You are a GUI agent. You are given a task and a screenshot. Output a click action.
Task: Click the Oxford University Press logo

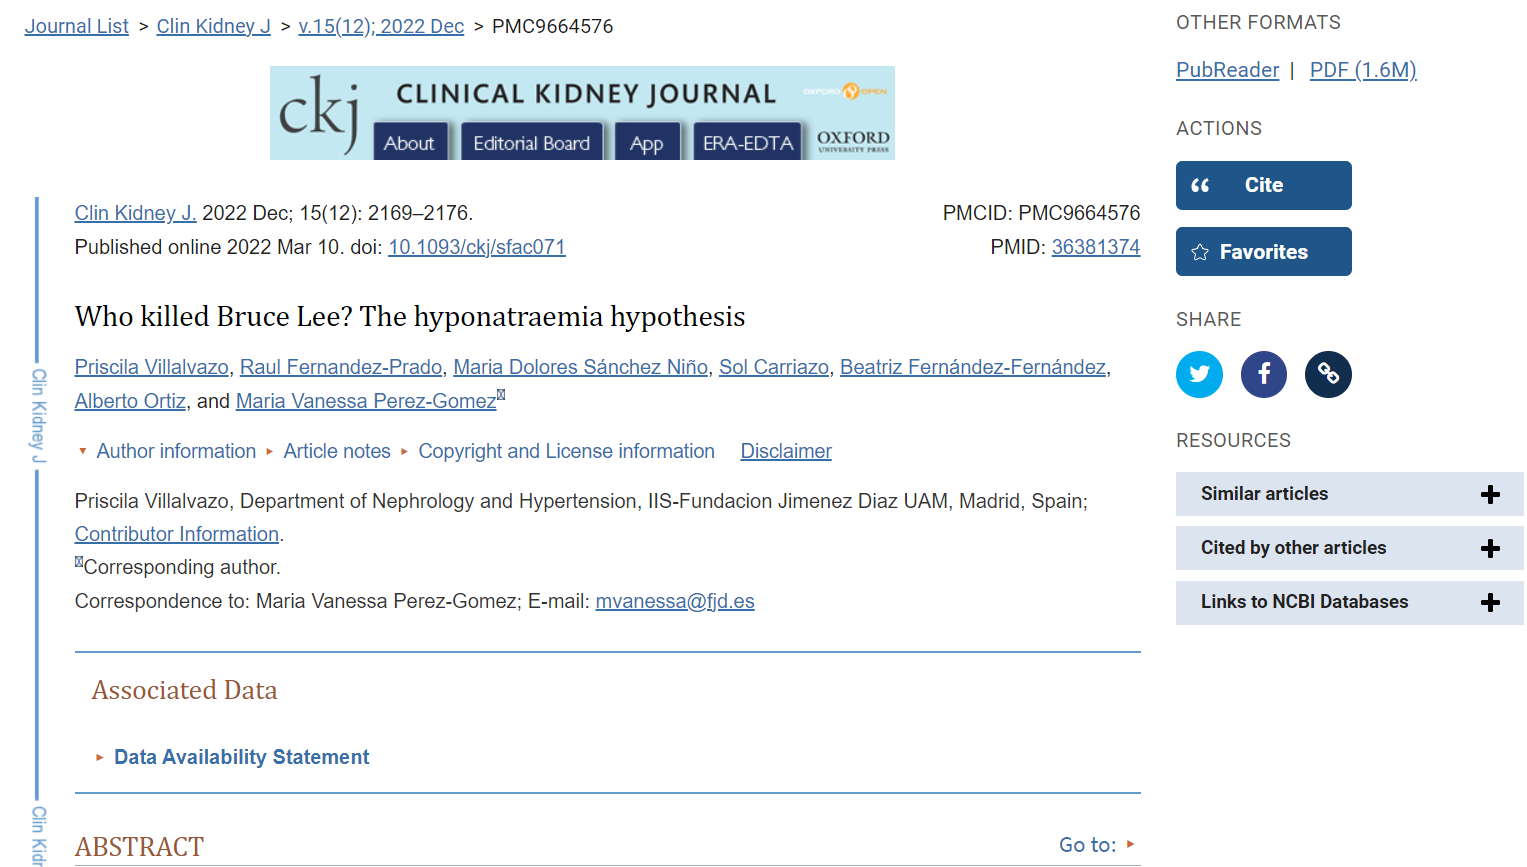[852, 141]
